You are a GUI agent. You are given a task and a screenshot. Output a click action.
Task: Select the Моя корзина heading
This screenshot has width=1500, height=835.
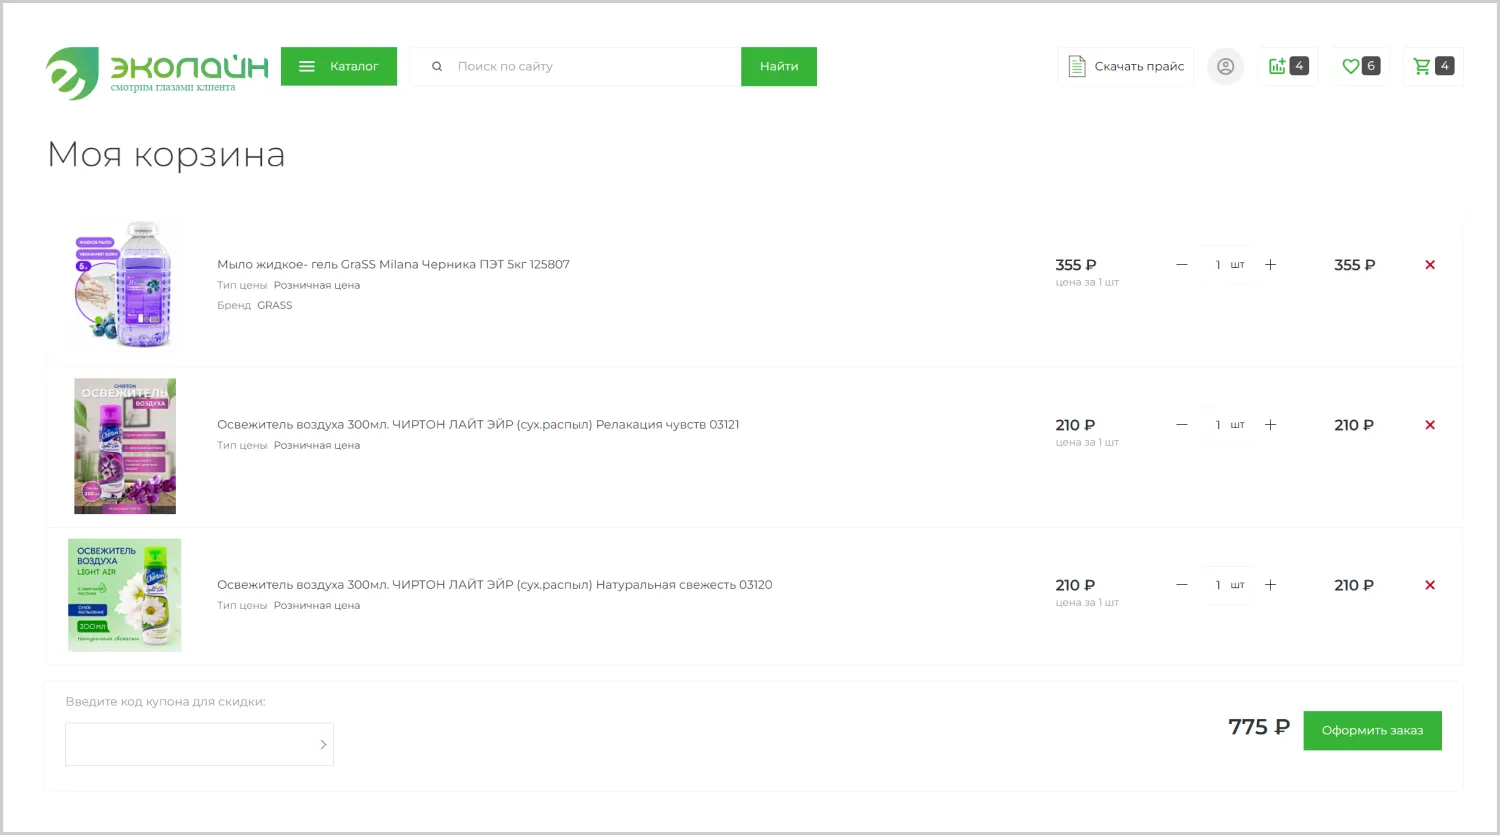tap(166, 155)
